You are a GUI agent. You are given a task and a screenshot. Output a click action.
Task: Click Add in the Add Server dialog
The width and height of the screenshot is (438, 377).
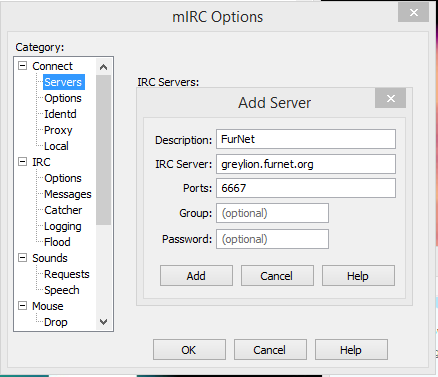tap(196, 276)
